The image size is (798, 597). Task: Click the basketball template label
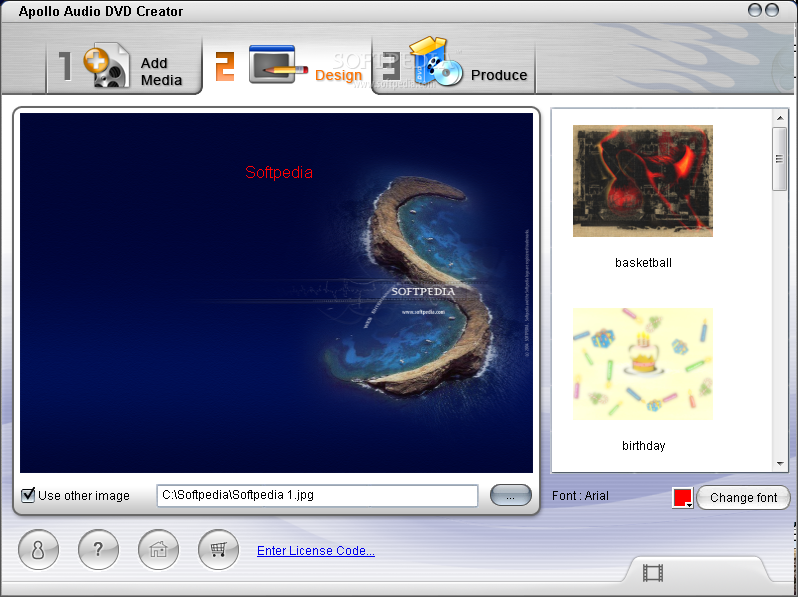coord(643,263)
